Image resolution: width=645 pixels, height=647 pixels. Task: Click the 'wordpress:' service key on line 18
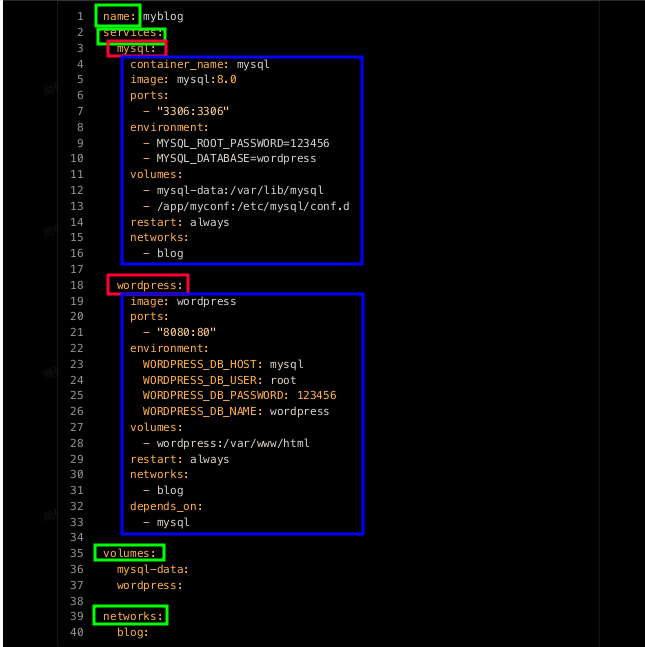point(149,285)
